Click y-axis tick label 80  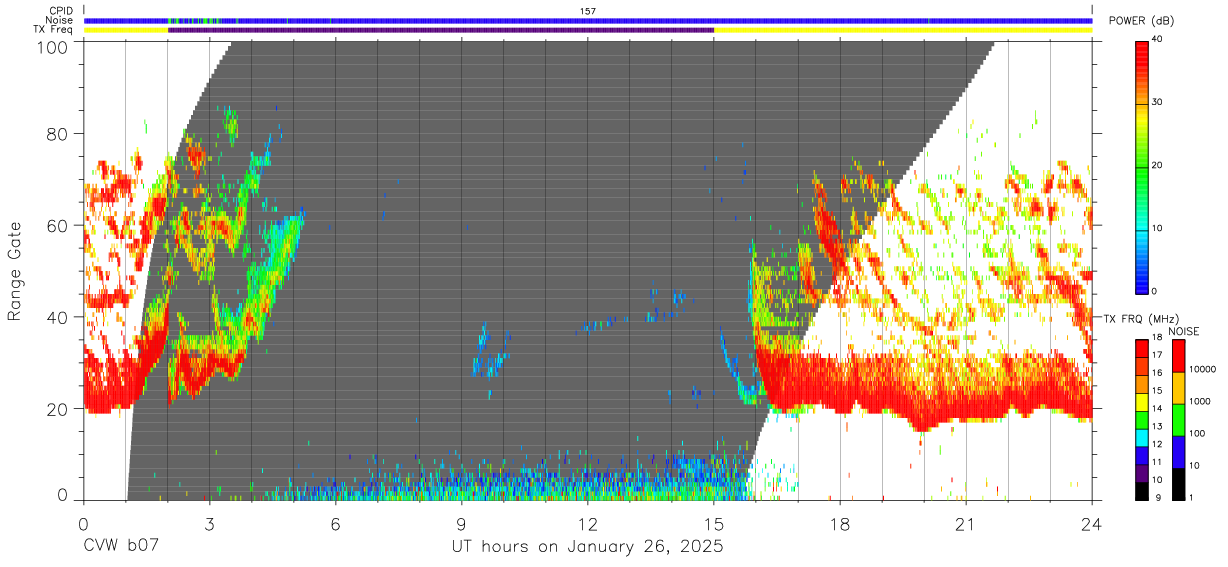click(x=59, y=134)
